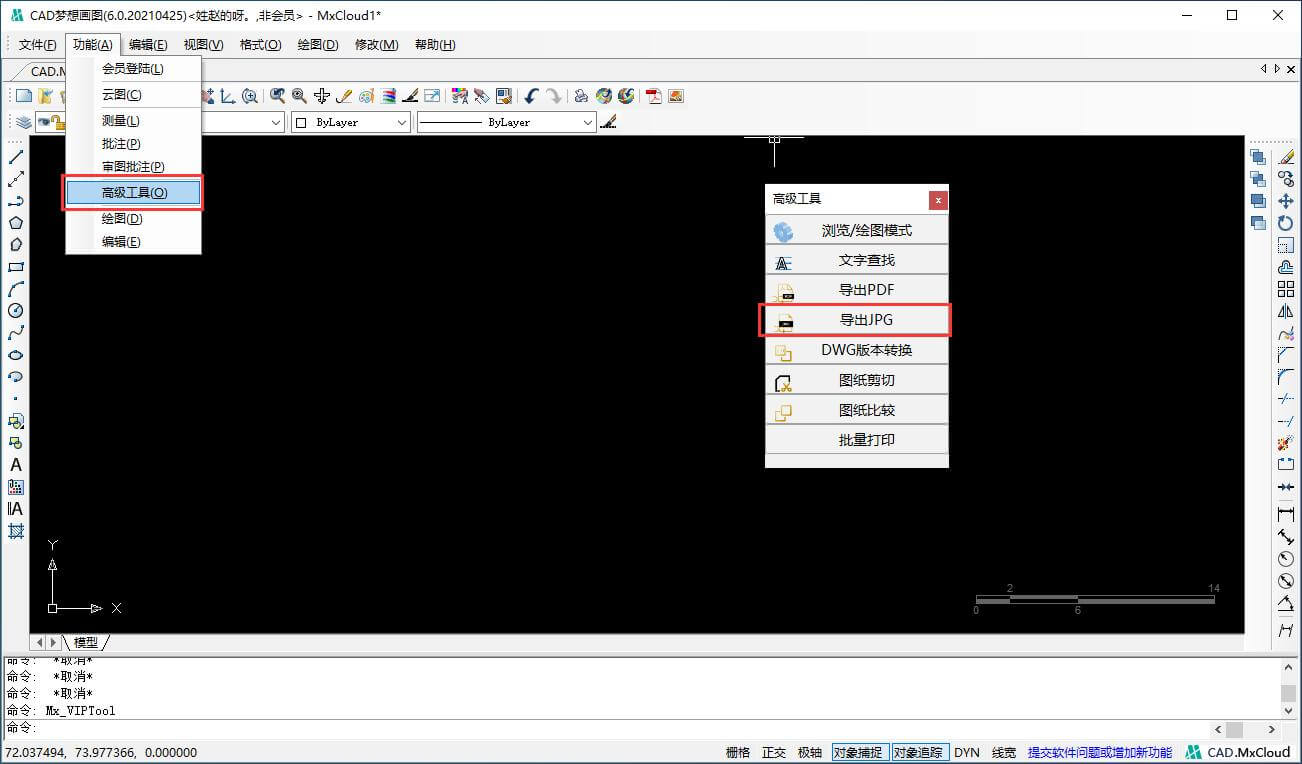Click the 导出JPG button
Screen dimensions: 1302x764
coord(856,320)
